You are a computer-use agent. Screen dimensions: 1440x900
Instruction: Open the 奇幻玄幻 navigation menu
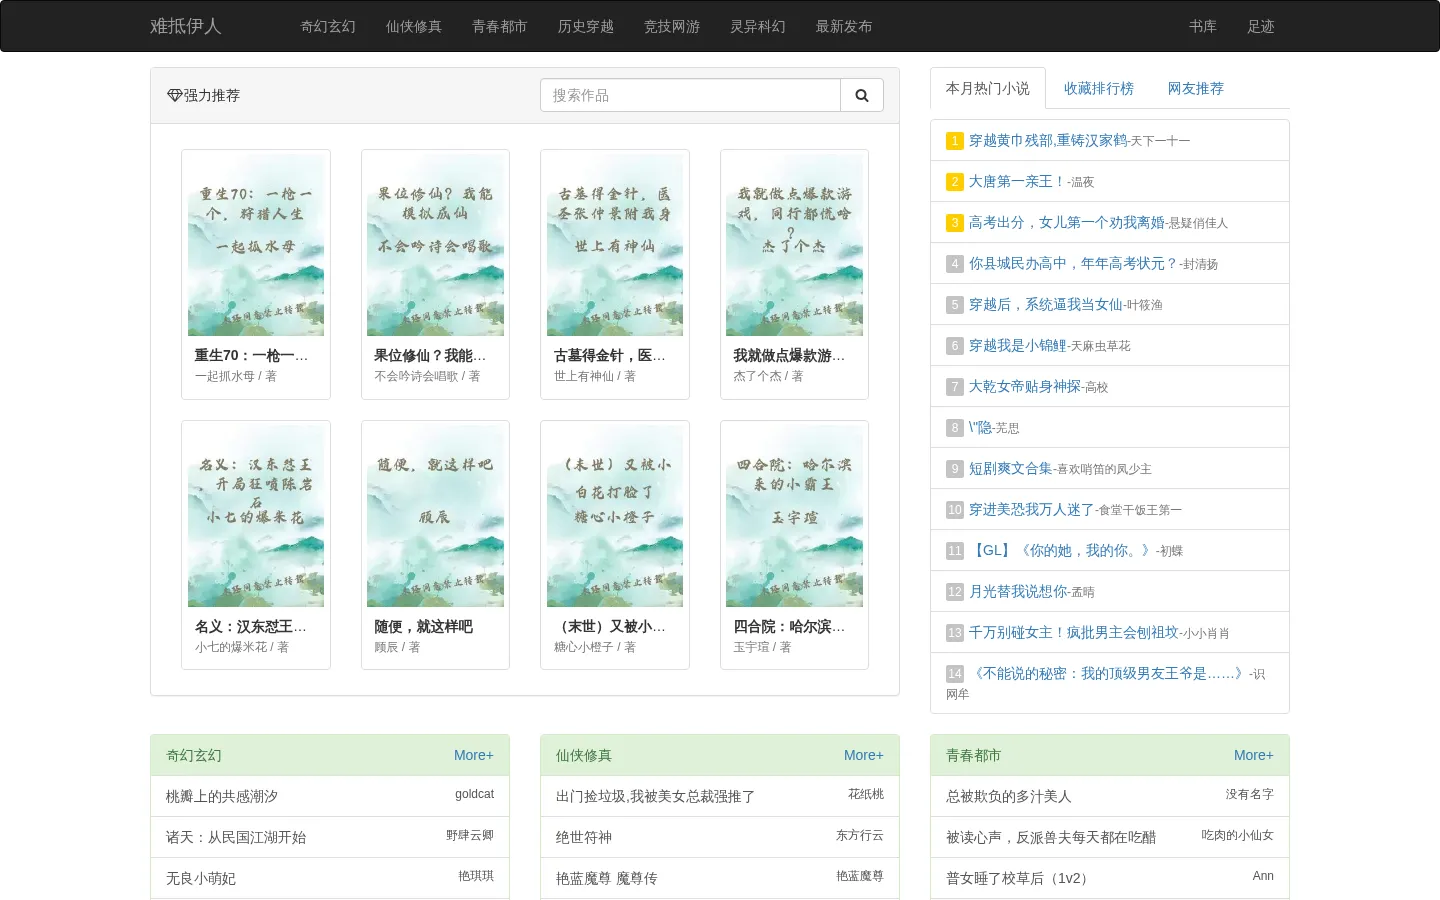(x=328, y=26)
